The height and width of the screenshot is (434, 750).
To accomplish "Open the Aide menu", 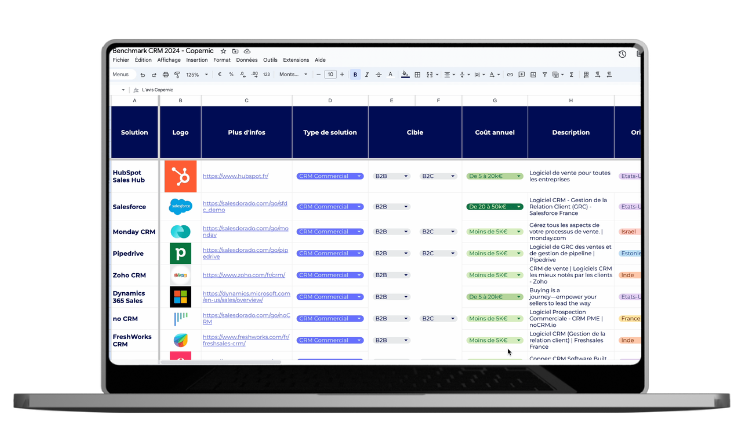I will (x=320, y=60).
